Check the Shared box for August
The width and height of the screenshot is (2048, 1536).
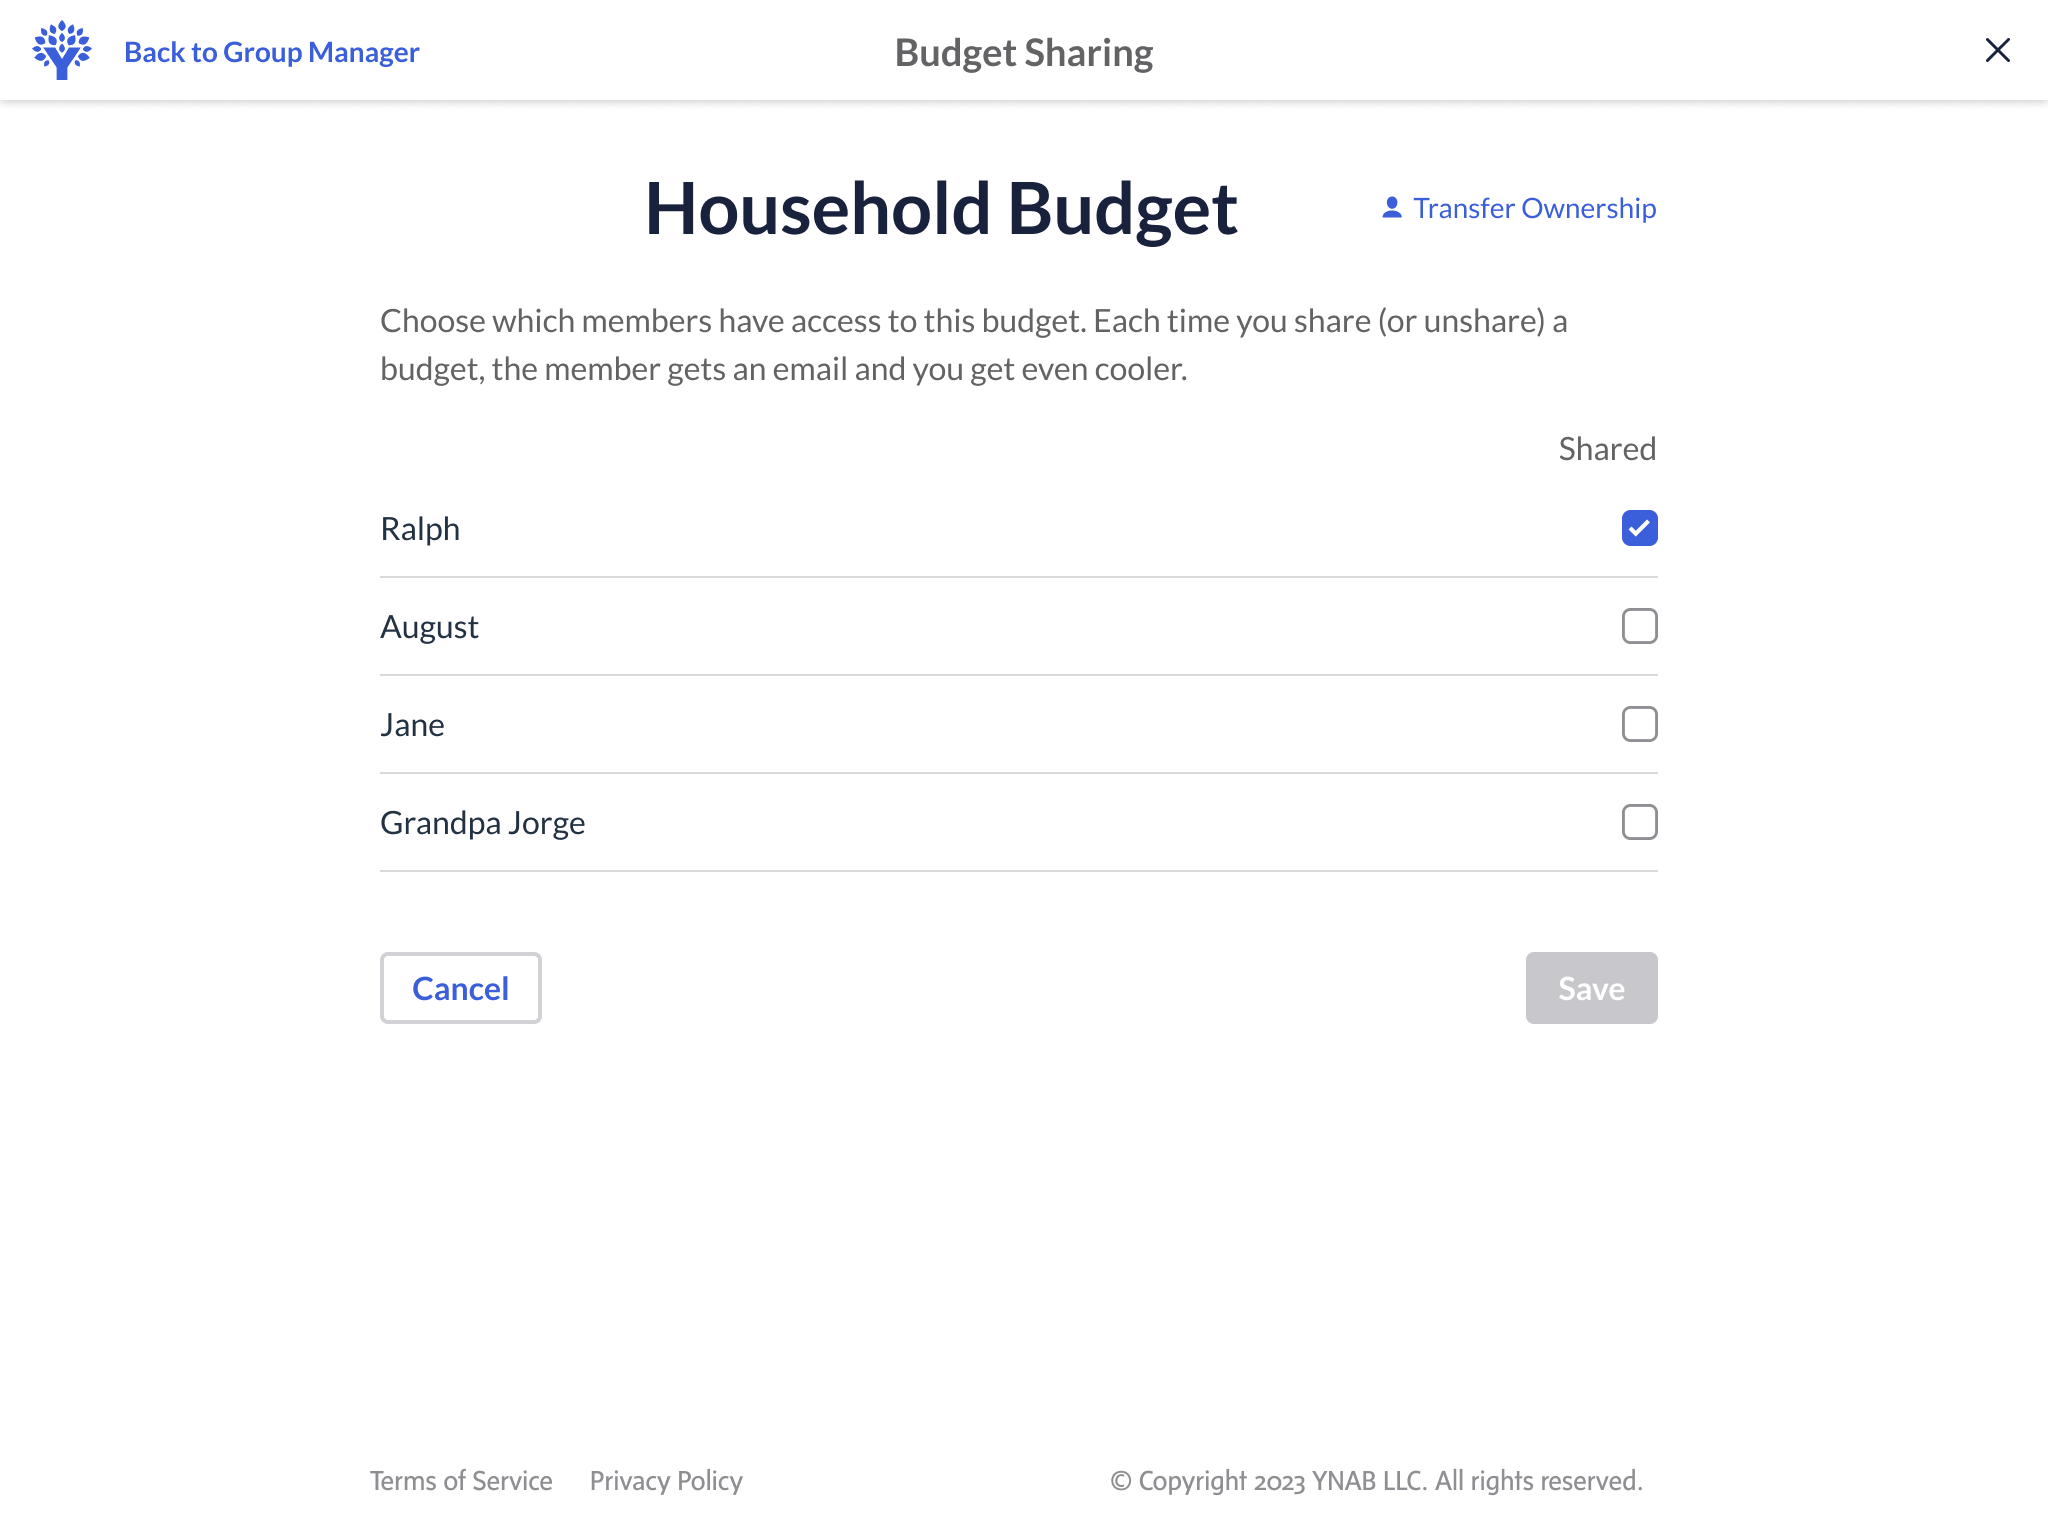click(1639, 626)
